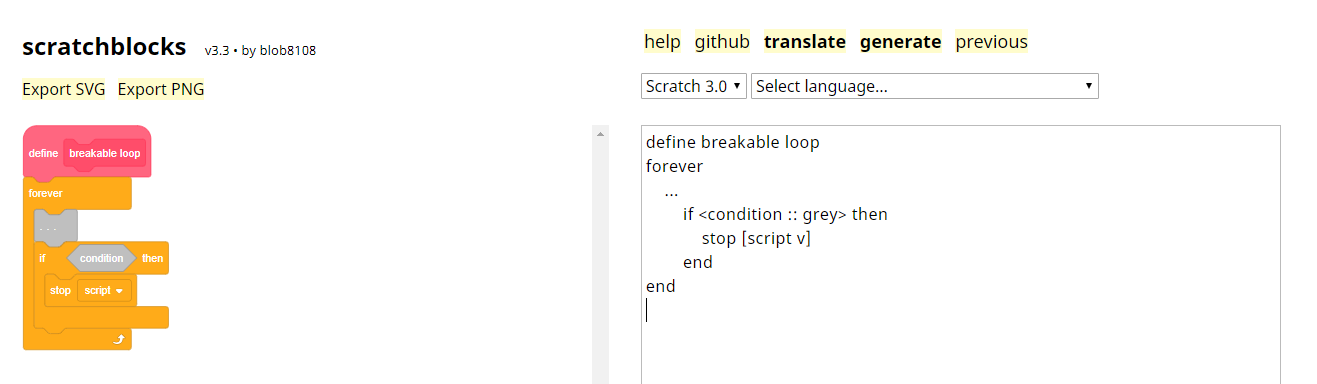Viewport: 1317px width, 384px height.
Task: Click the grey ellipsis placeholder block
Action: coord(55,227)
